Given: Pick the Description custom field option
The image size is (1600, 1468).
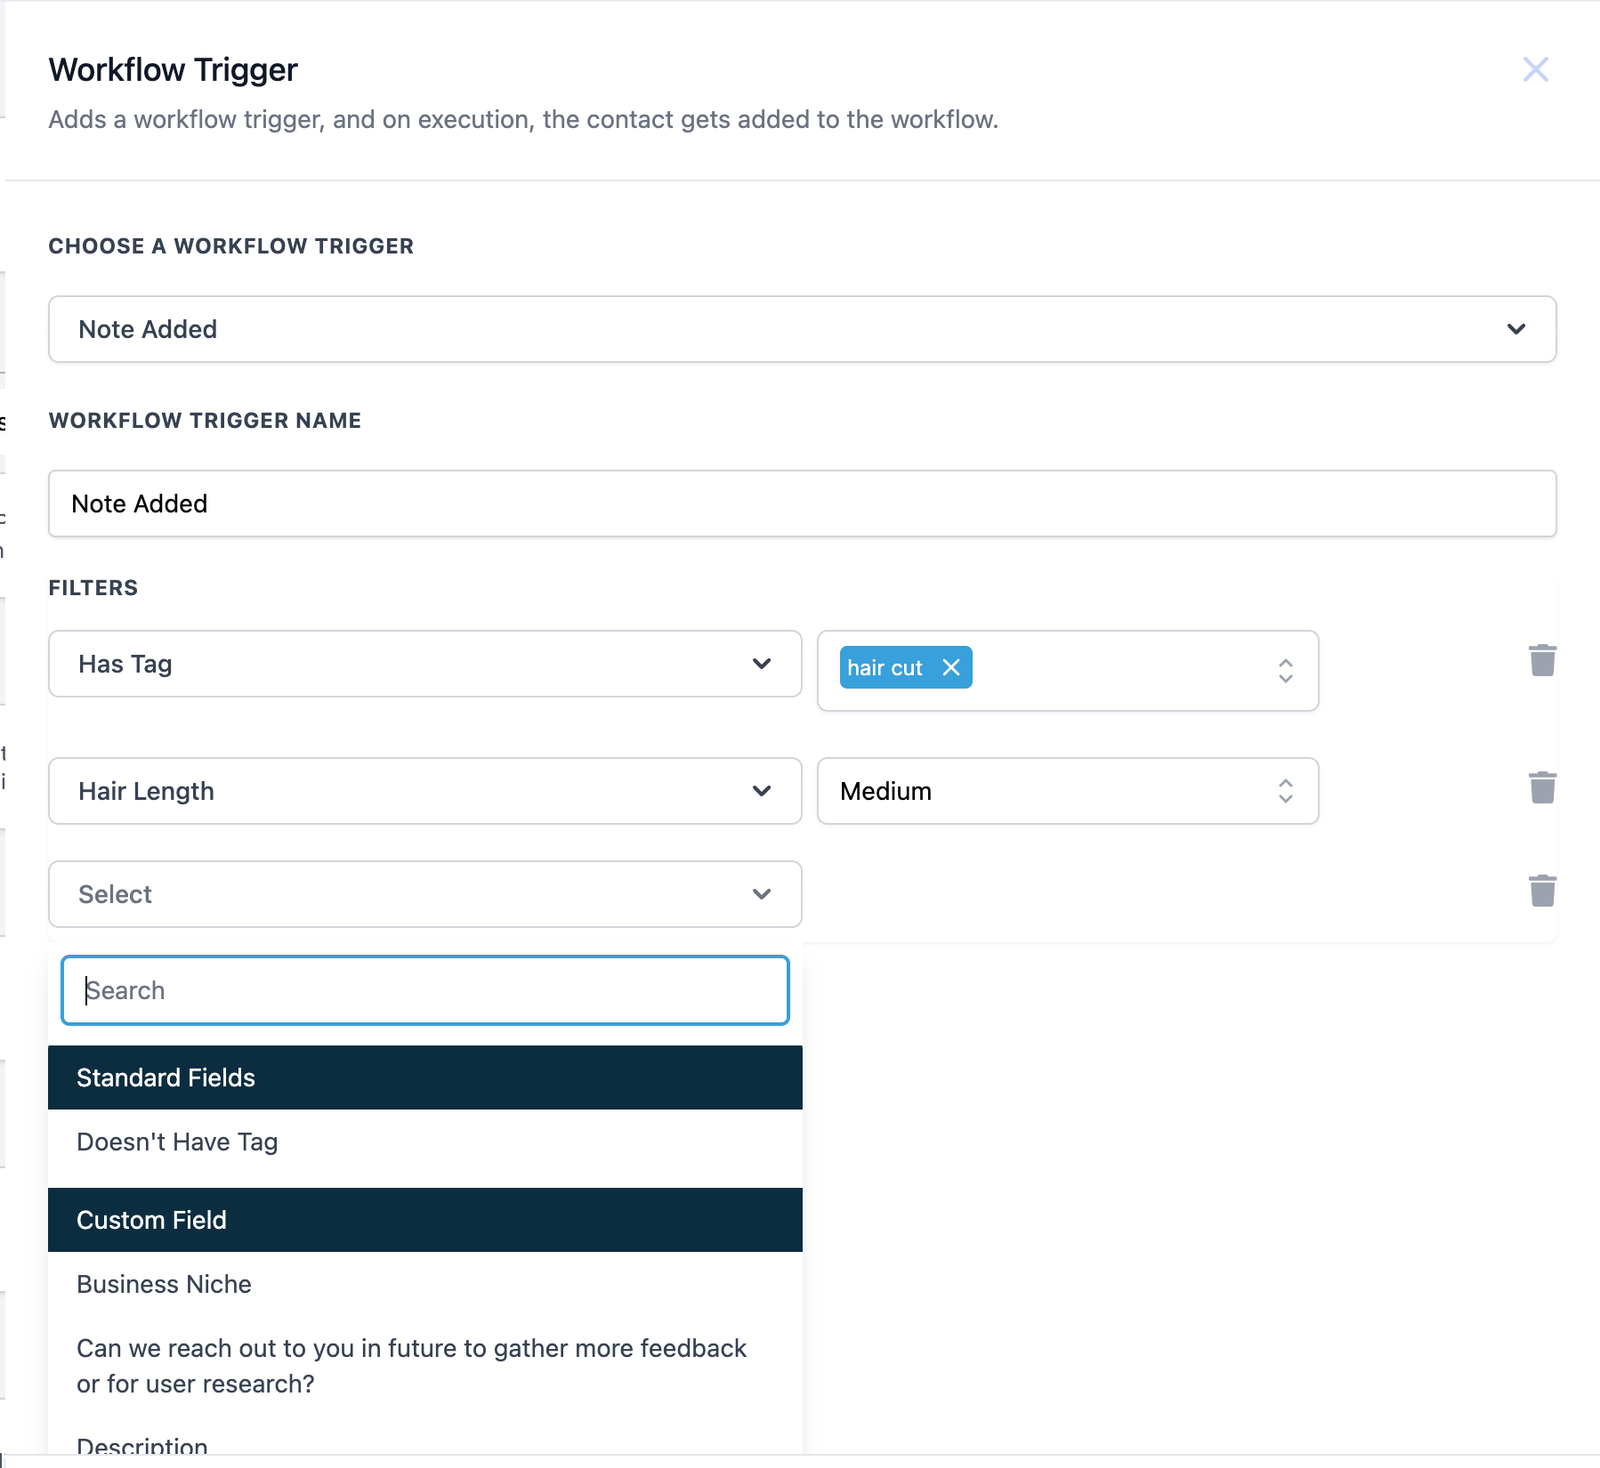Looking at the screenshot, I should pos(142,1445).
